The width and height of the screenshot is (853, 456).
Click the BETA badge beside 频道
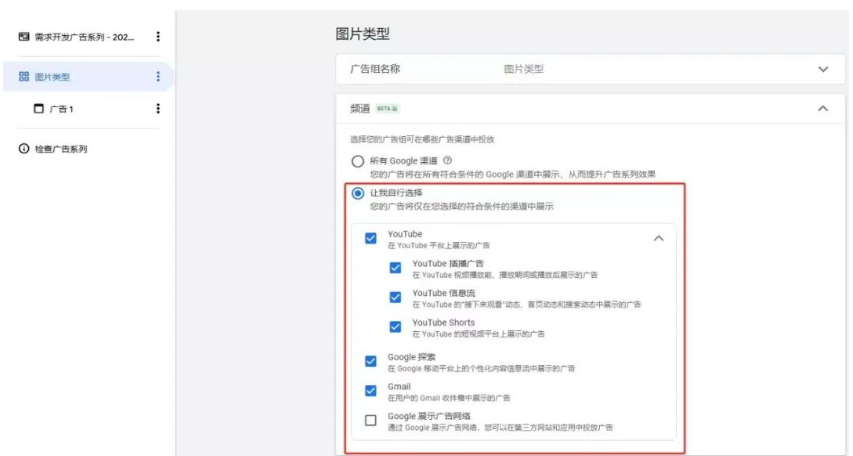pos(387,109)
